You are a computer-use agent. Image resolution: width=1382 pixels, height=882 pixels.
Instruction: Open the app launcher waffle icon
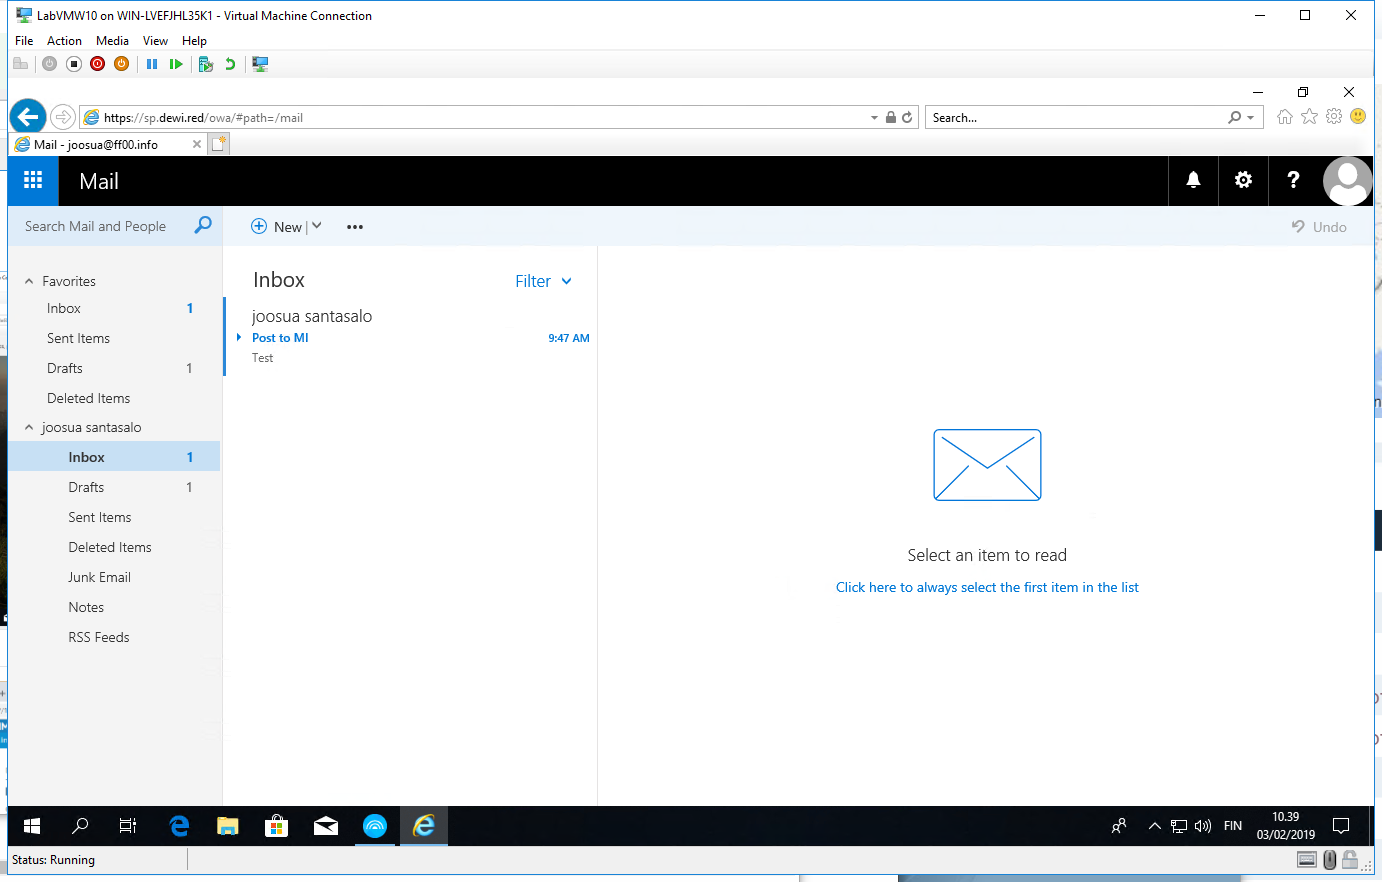tap(33, 181)
